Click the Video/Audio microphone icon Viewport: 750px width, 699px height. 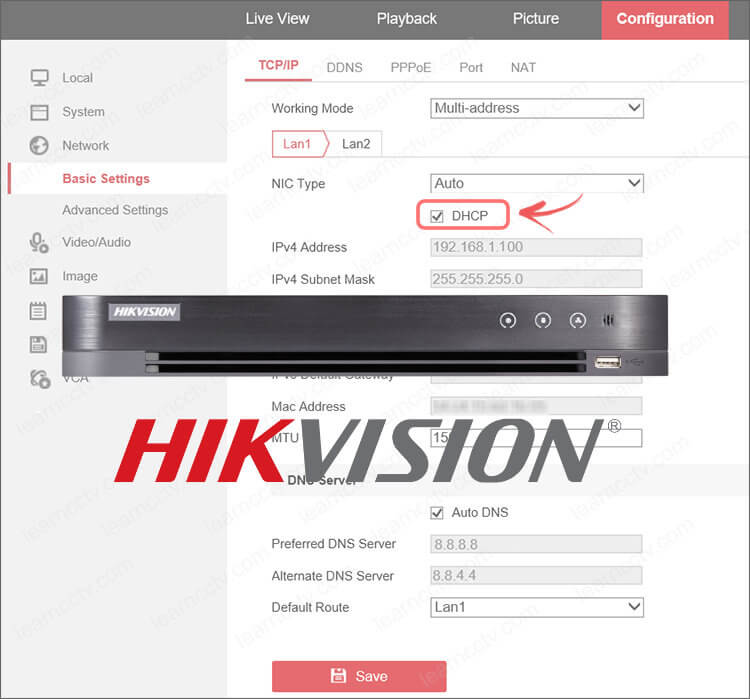coord(39,242)
